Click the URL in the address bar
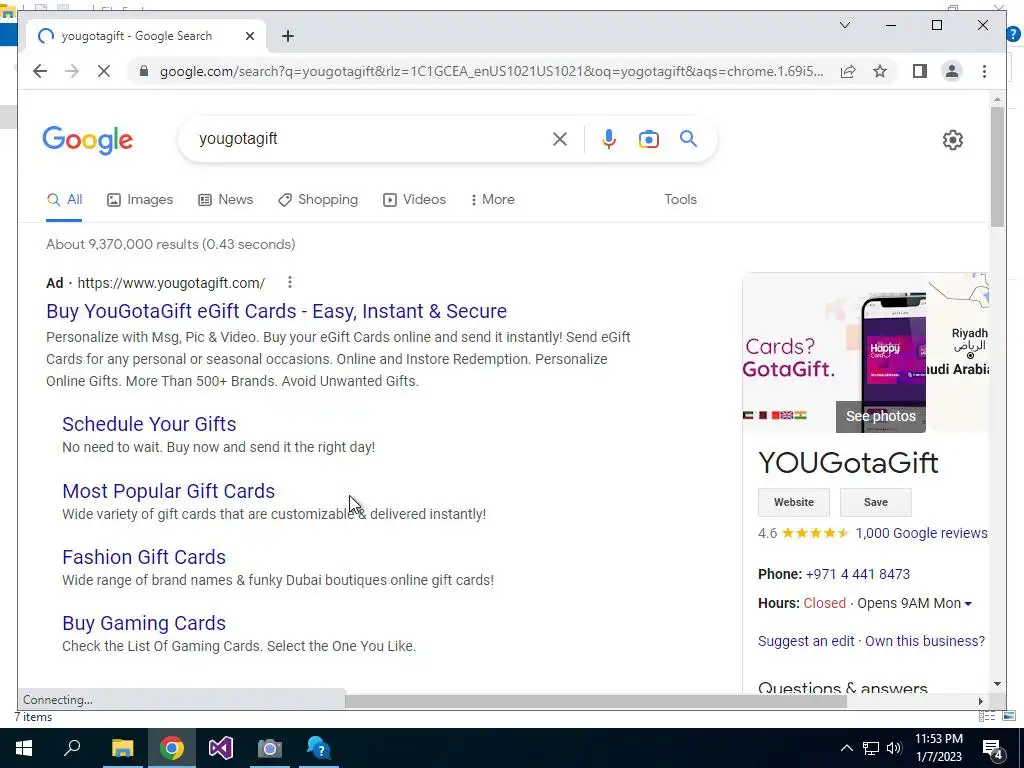This screenshot has height=768, width=1024. tap(491, 71)
